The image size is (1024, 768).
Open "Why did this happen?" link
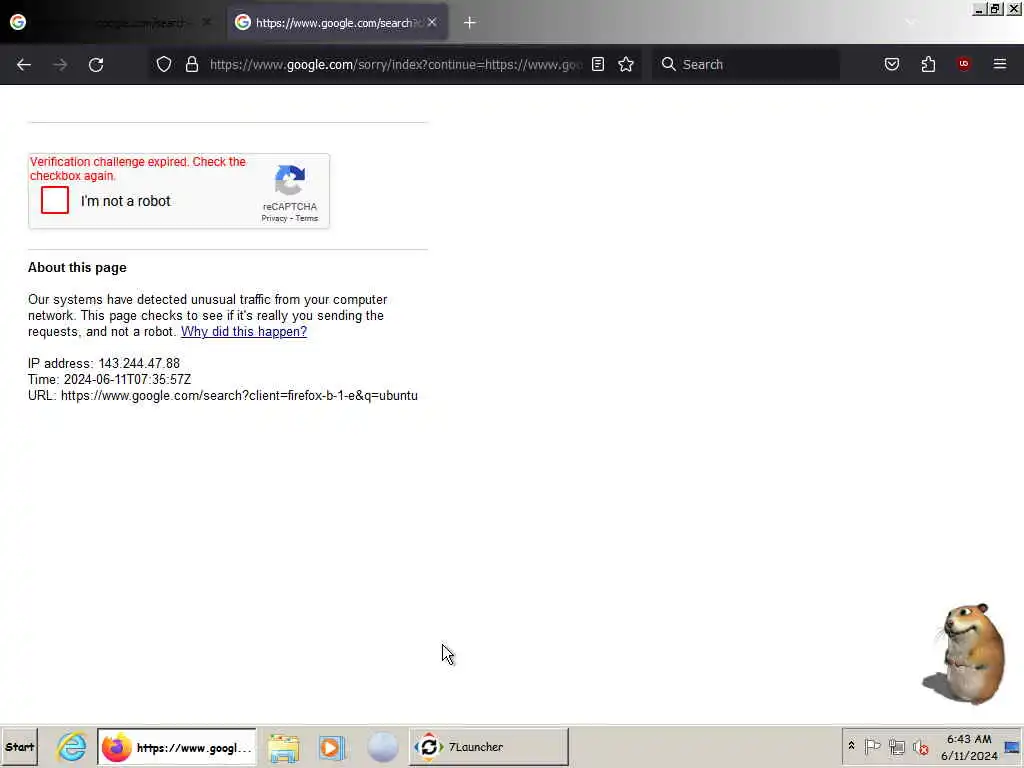tap(244, 331)
